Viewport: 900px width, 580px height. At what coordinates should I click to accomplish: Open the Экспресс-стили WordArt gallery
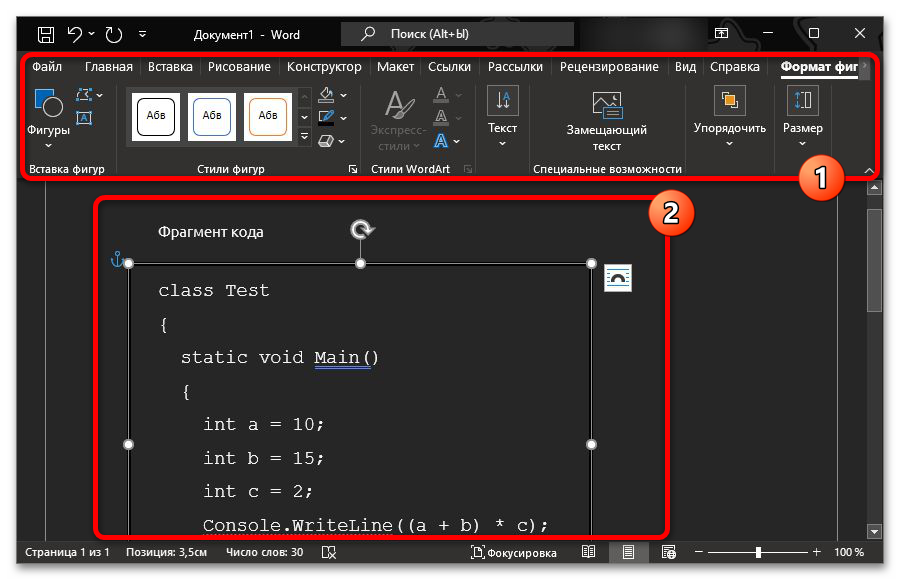coord(399,121)
